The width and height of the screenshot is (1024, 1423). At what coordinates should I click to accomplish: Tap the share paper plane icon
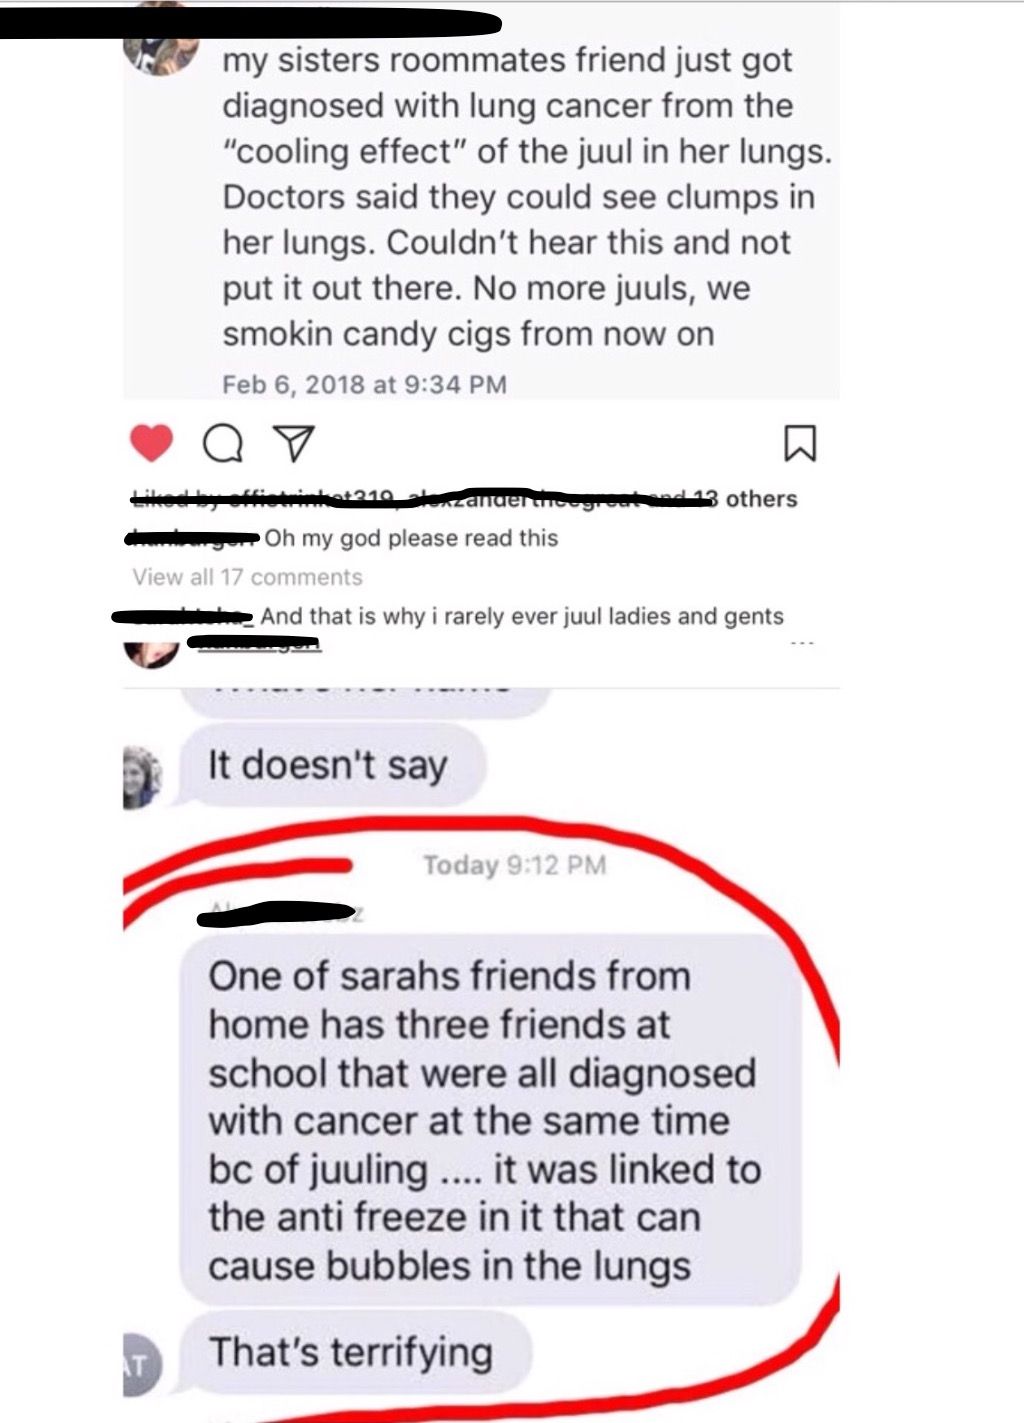coord(294,444)
